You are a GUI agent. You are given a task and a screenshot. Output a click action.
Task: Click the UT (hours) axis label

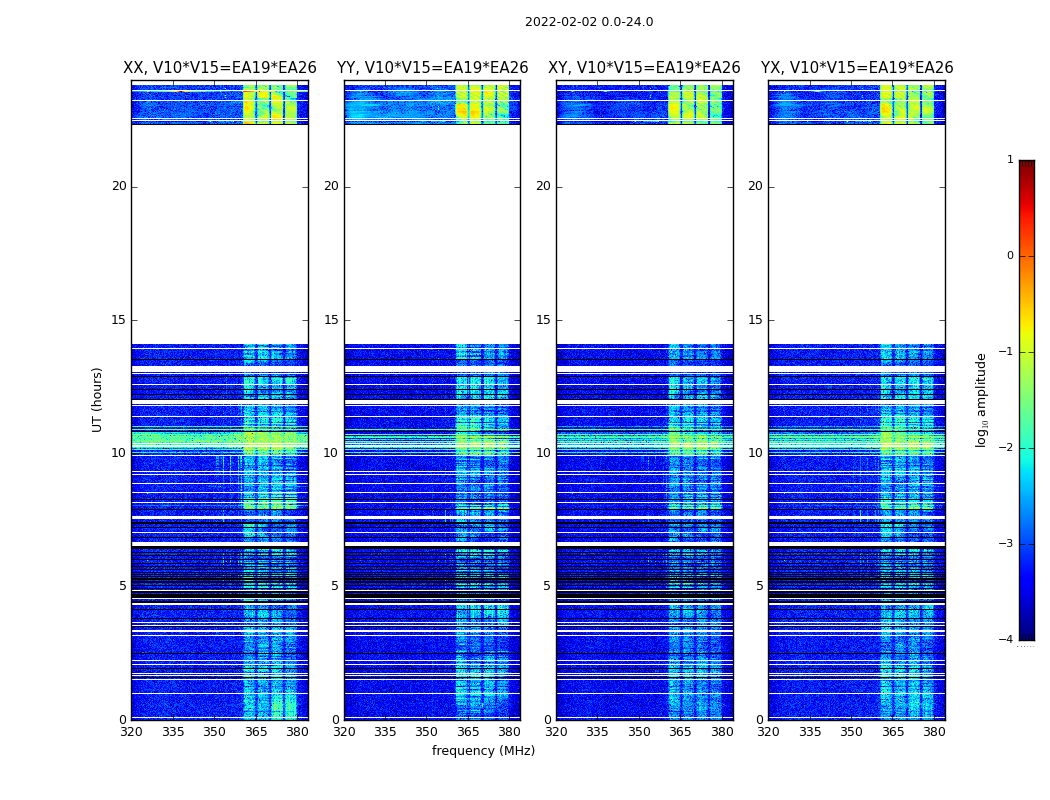[x=97, y=400]
